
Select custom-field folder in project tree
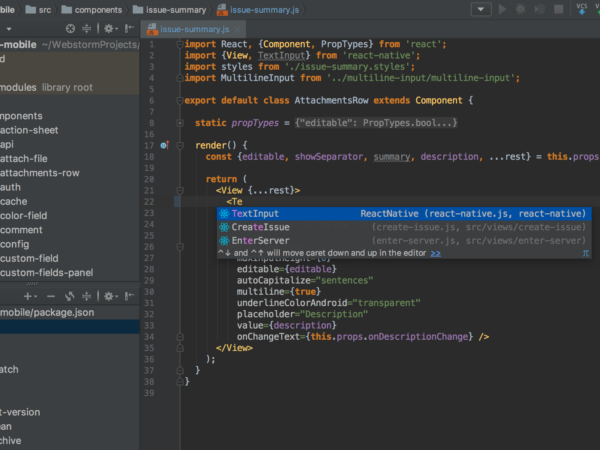coord(29,258)
